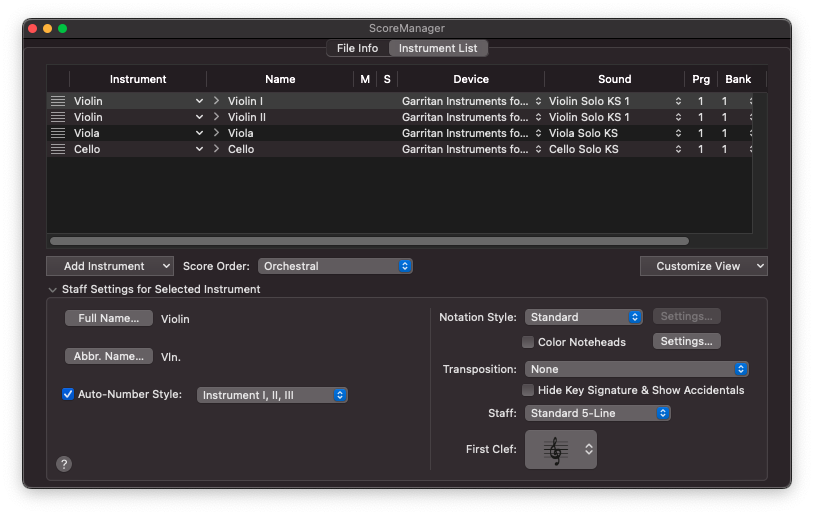The width and height of the screenshot is (814, 515).
Task: Click the drag handle icon for Violin II row
Action: point(58,117)
